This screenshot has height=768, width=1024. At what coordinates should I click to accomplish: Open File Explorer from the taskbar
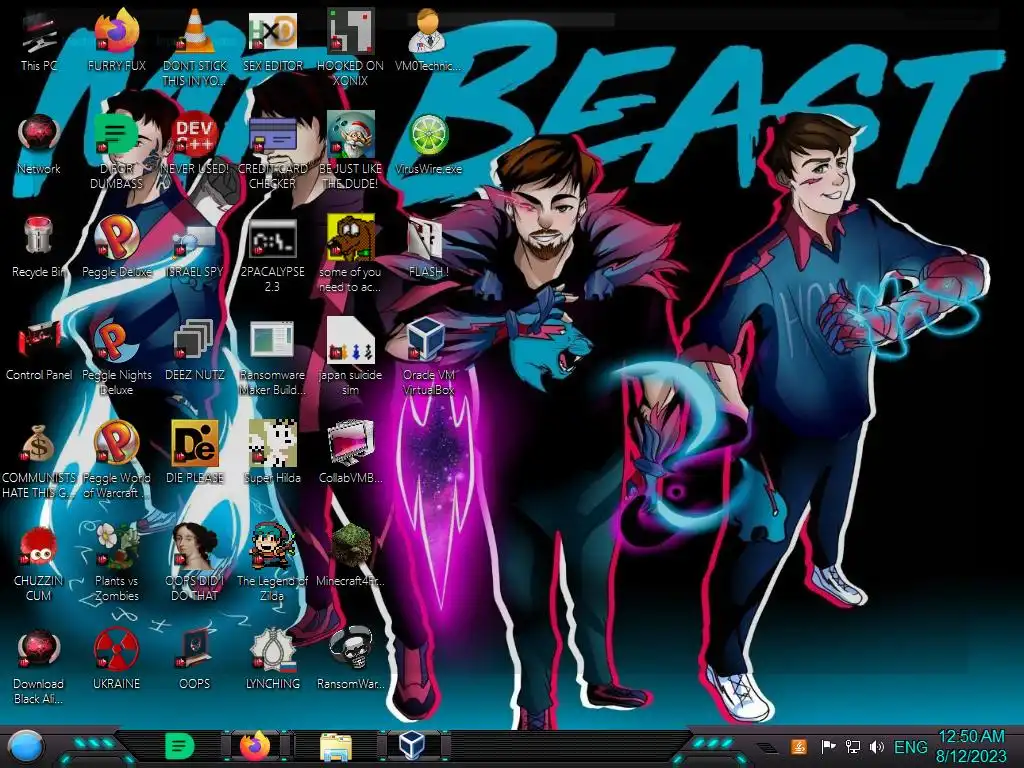point(336,747)
